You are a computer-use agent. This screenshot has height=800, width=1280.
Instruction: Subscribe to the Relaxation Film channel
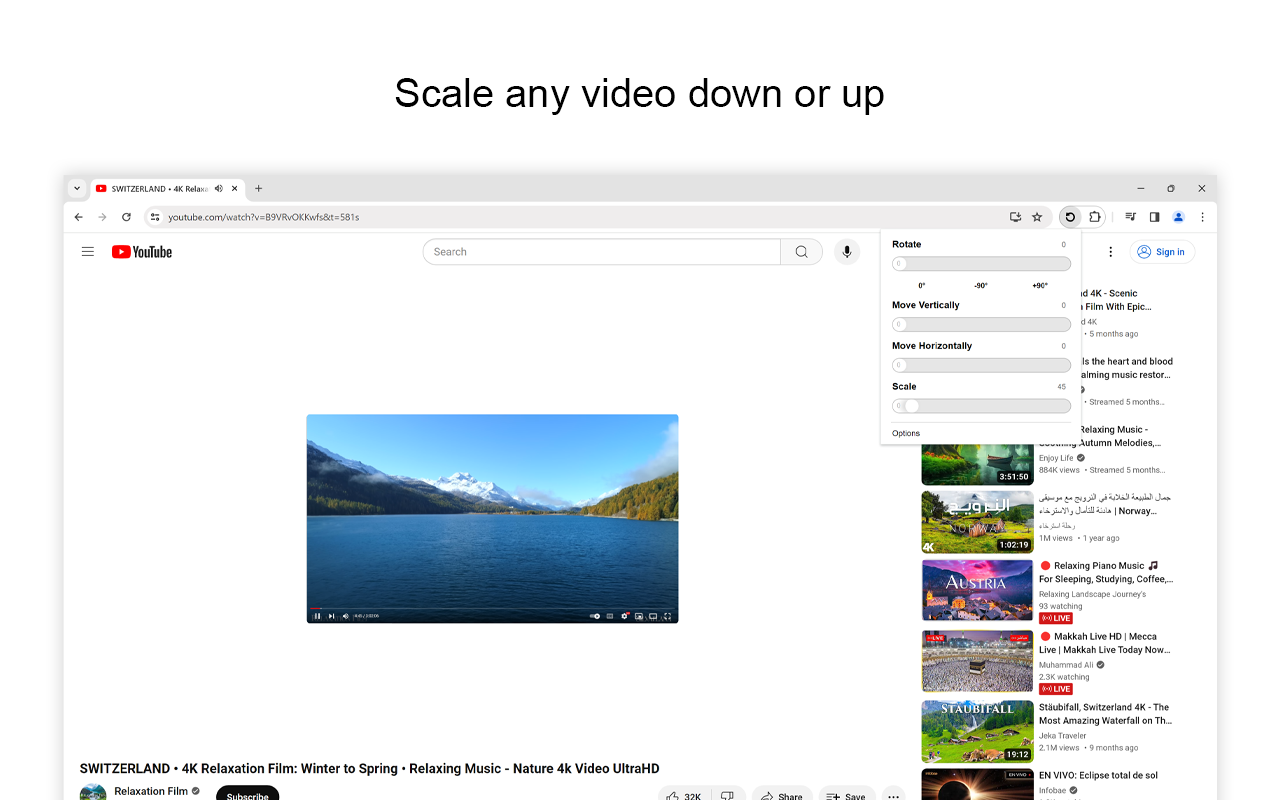pyautogui.click(x=247, y=795)
